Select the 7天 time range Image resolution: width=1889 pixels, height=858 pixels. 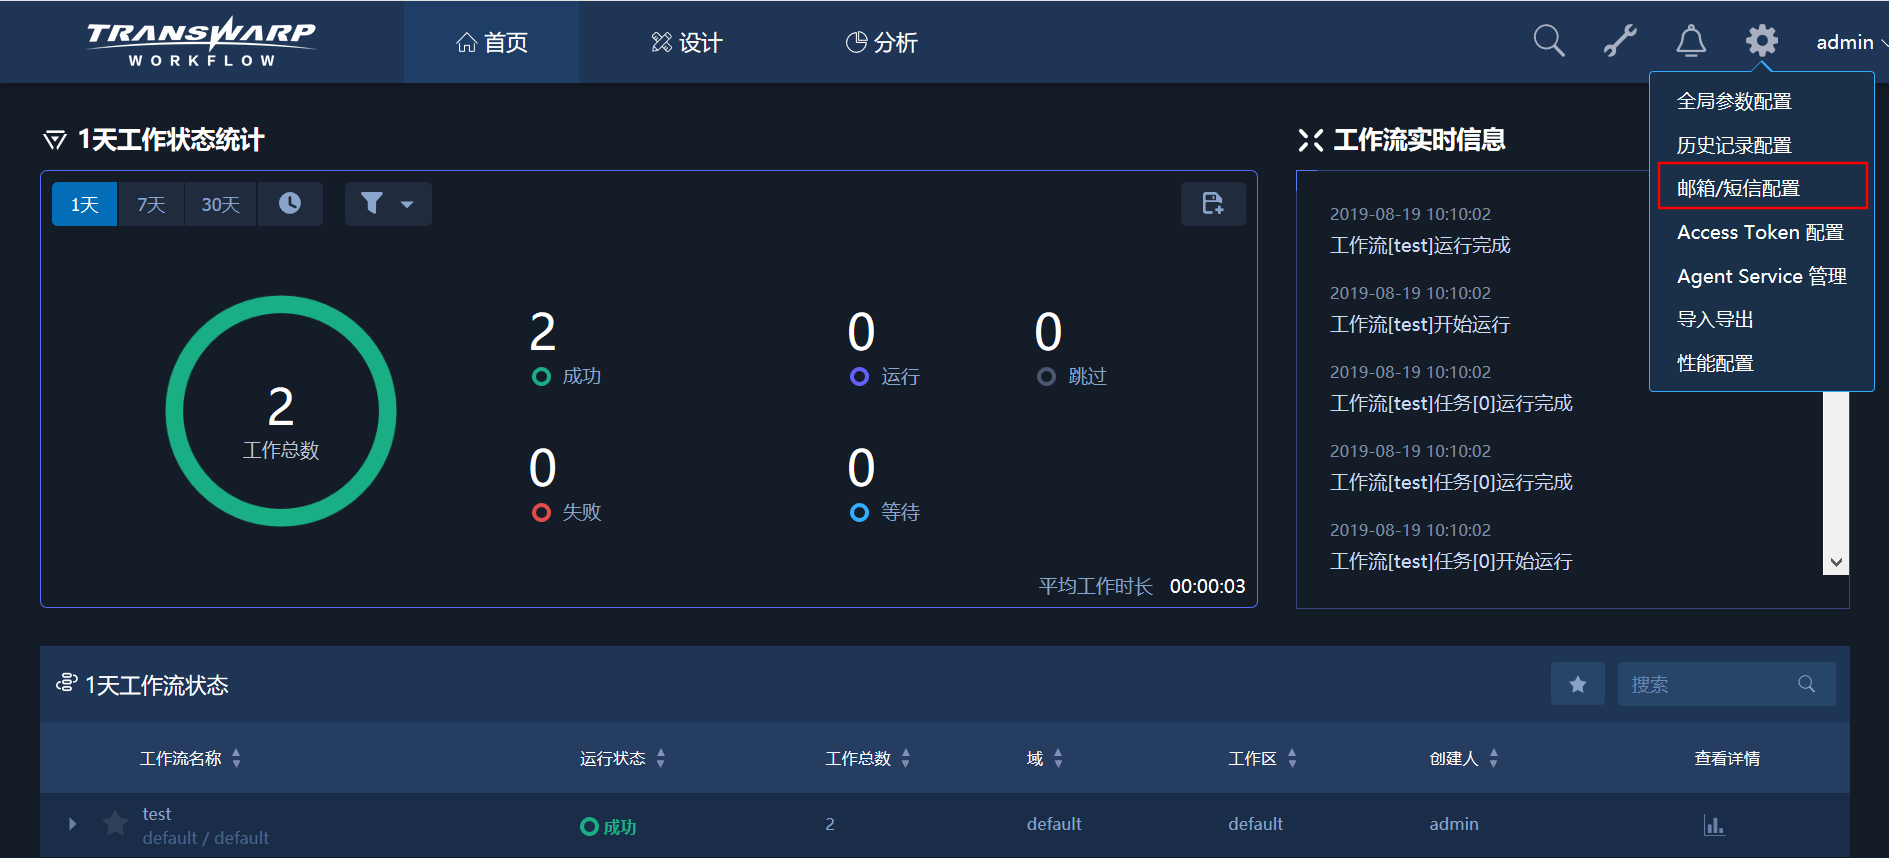click(x=151, y=204)
